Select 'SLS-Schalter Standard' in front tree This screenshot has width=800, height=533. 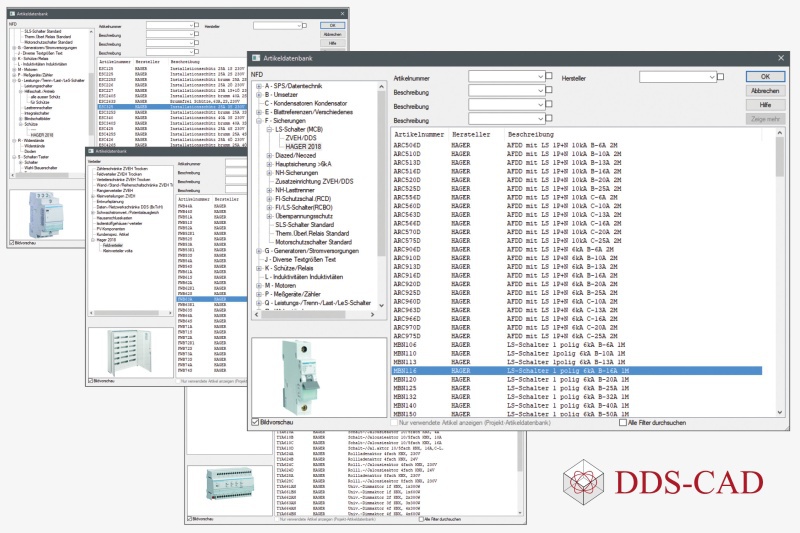tap(305, 225)
